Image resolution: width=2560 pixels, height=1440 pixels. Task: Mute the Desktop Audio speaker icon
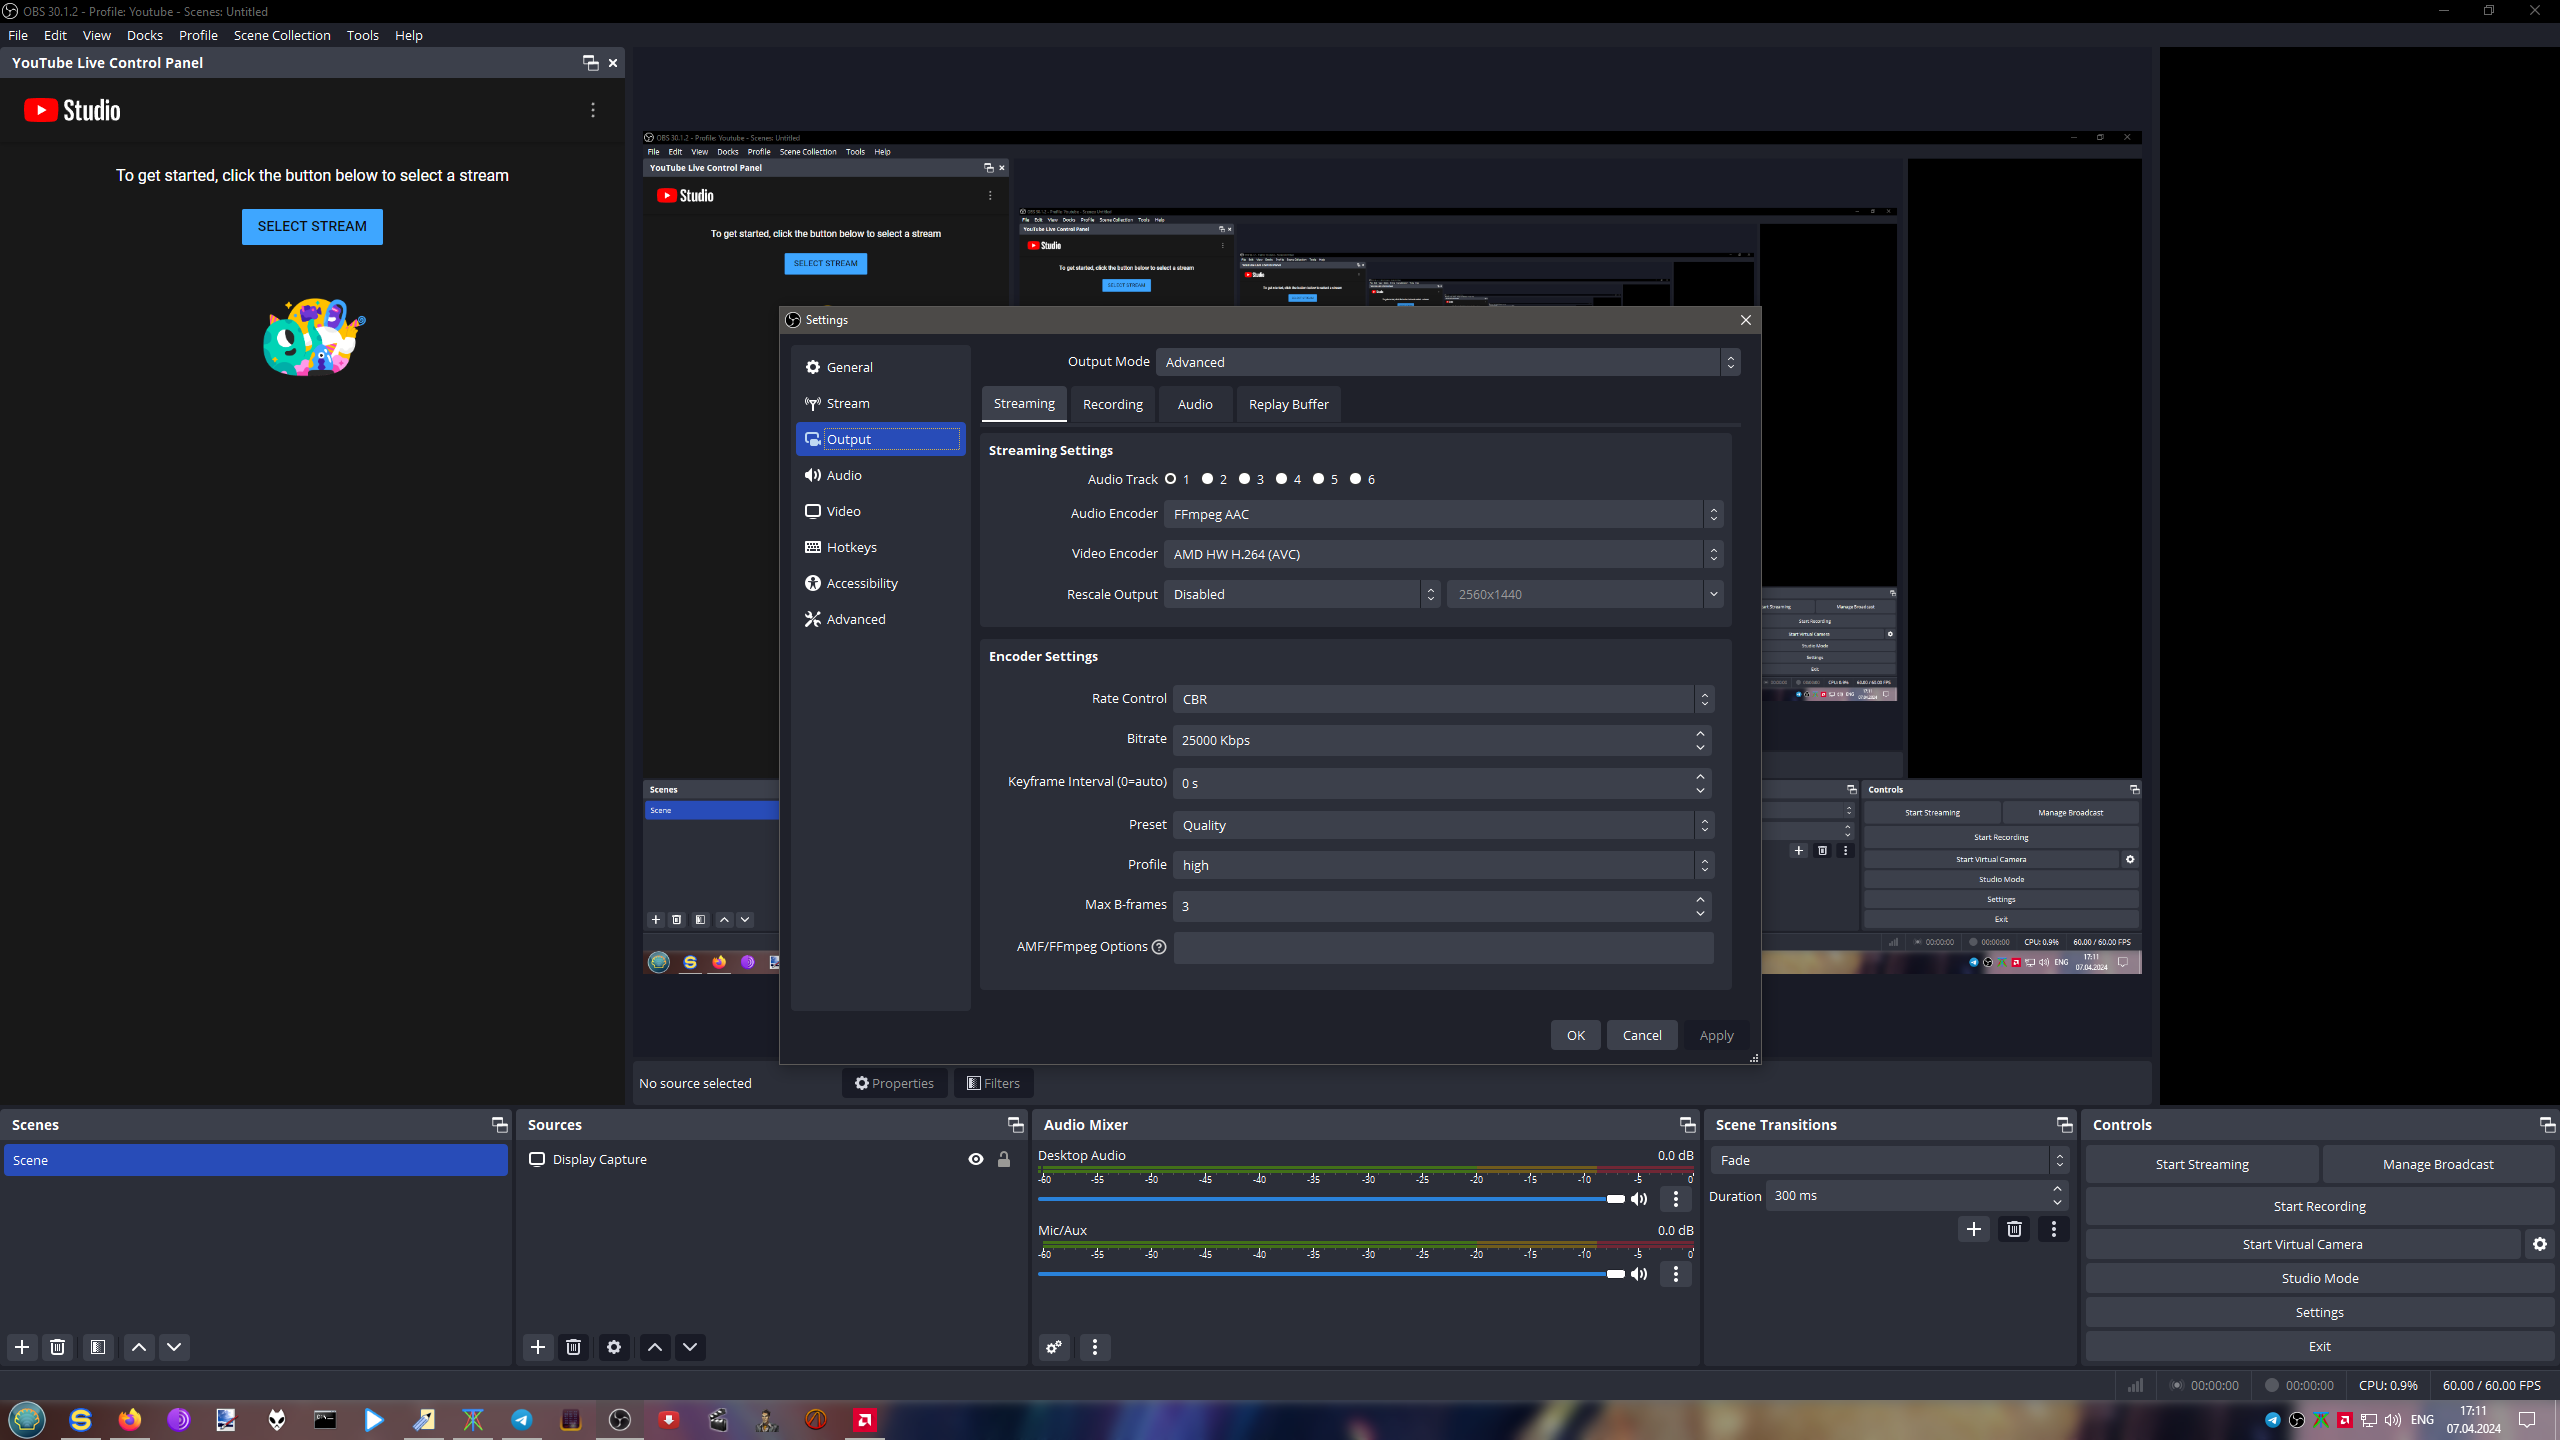click(x=1639, y=1199)
